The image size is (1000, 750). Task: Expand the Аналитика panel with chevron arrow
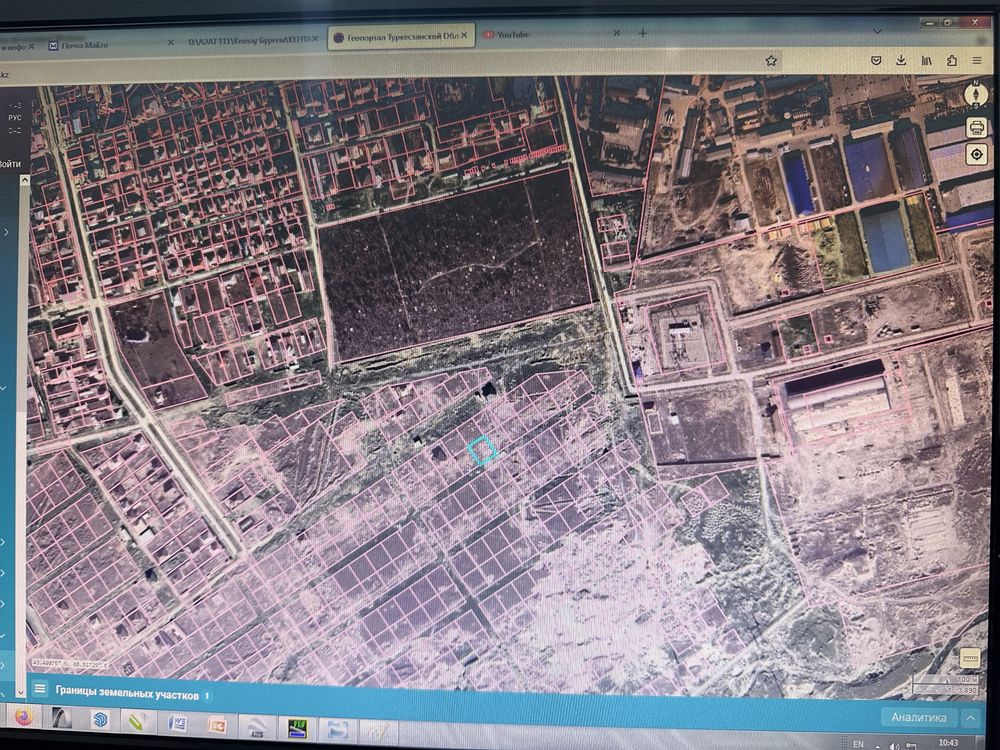point(971,718)
